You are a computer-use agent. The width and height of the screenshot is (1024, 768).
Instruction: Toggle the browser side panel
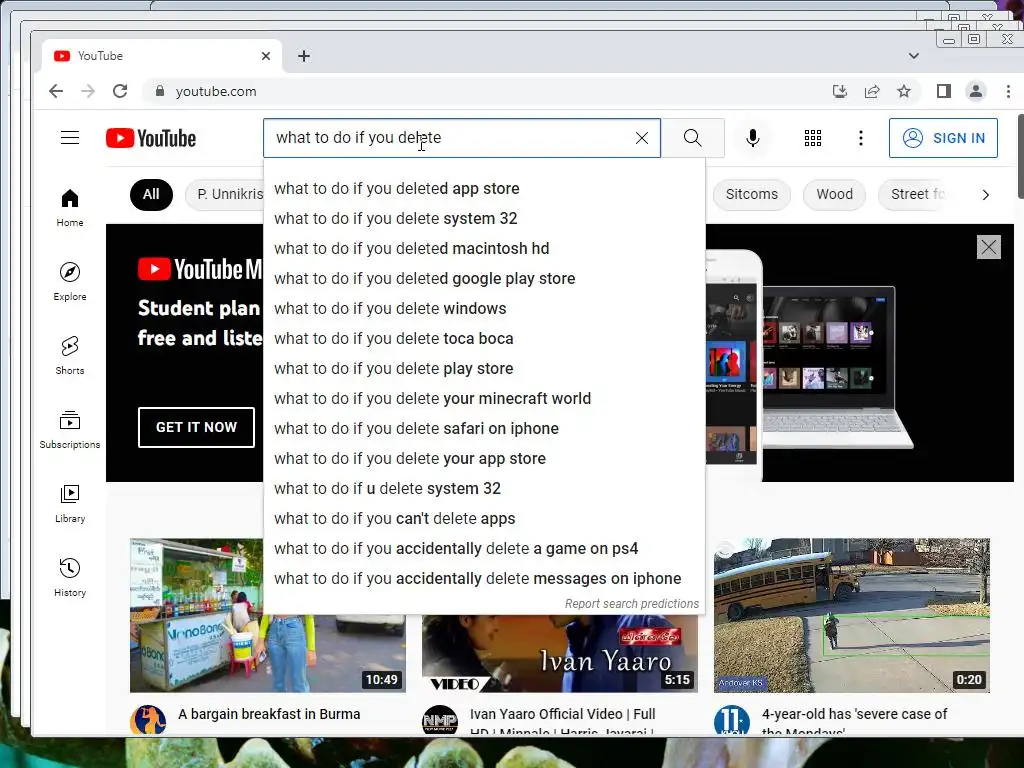(x=944, y=91)
